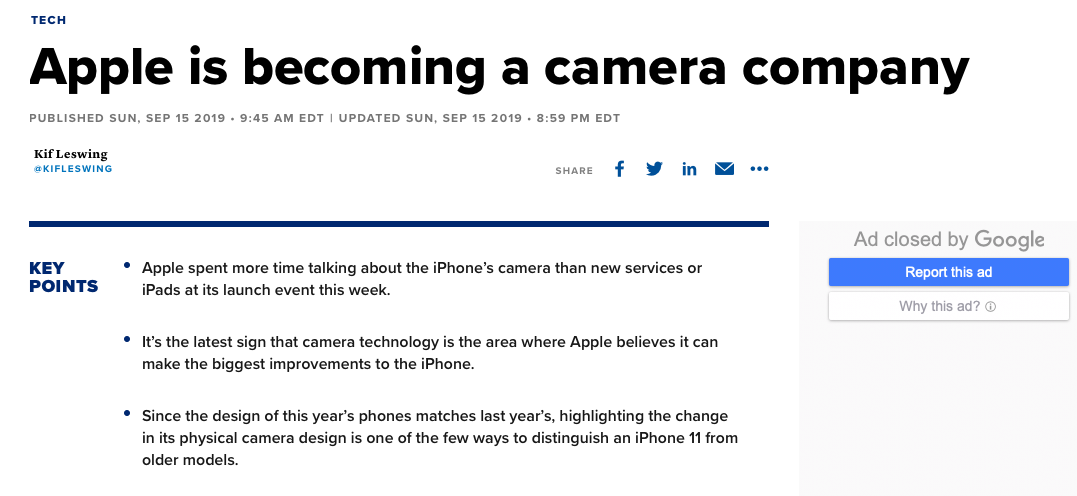Click the first key point about launch event
Viewport: 1077px width, 496px height.
pyautogui.click(x=421, y=279)
